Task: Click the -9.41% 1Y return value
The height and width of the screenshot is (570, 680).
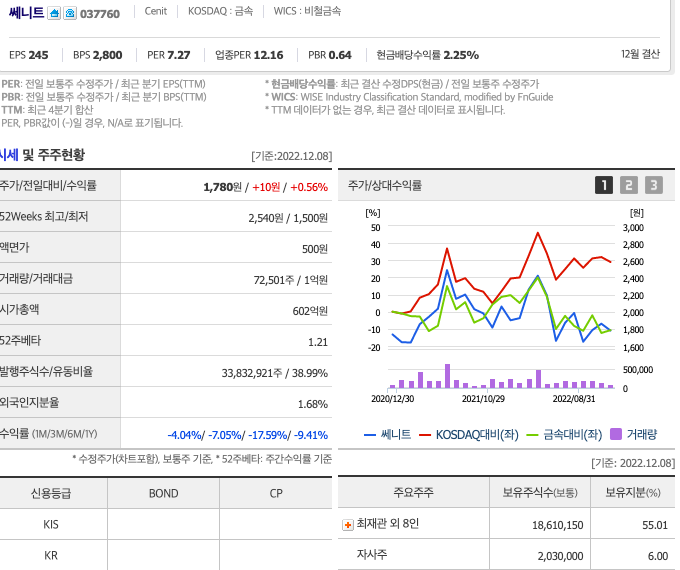Action: tap(311, 435)
